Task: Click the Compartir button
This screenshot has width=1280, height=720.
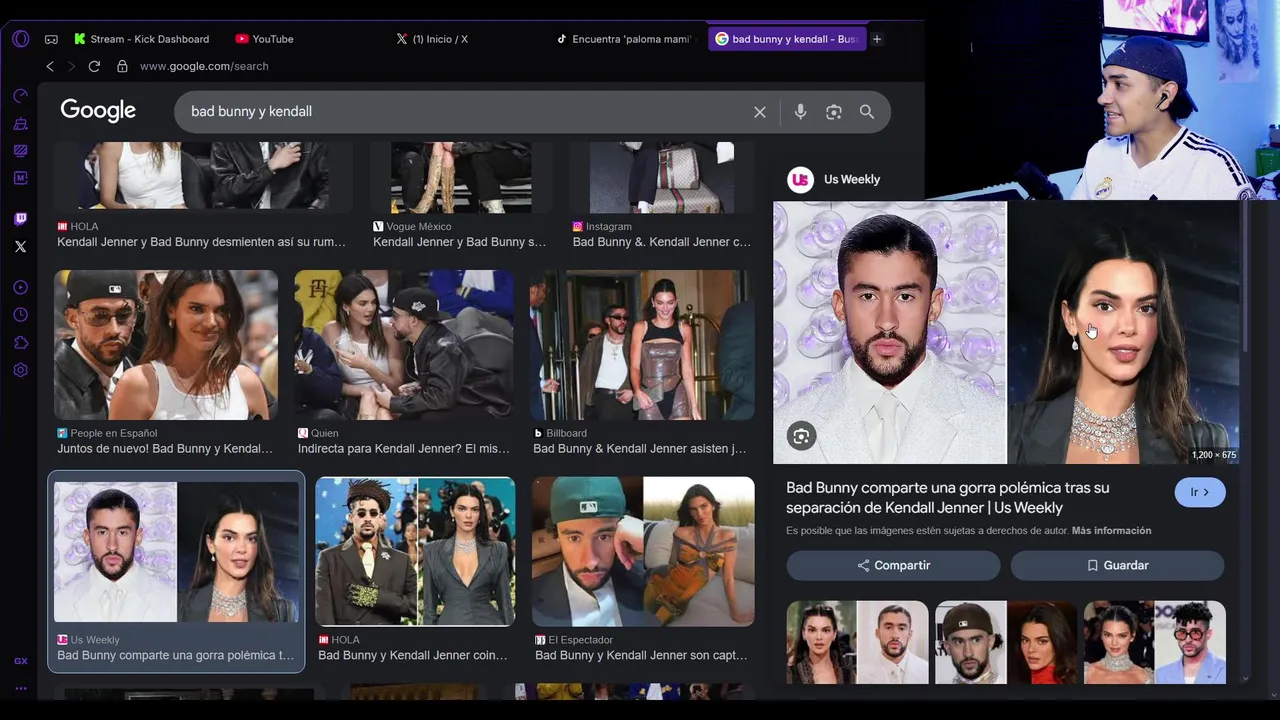Action: [x=893, y=565]
